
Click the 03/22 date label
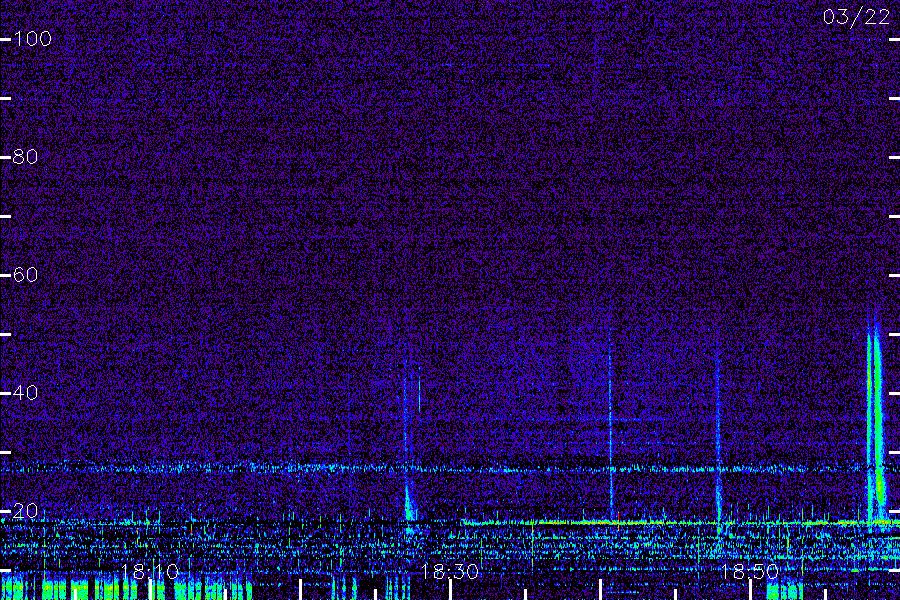(x=856, y=17)
